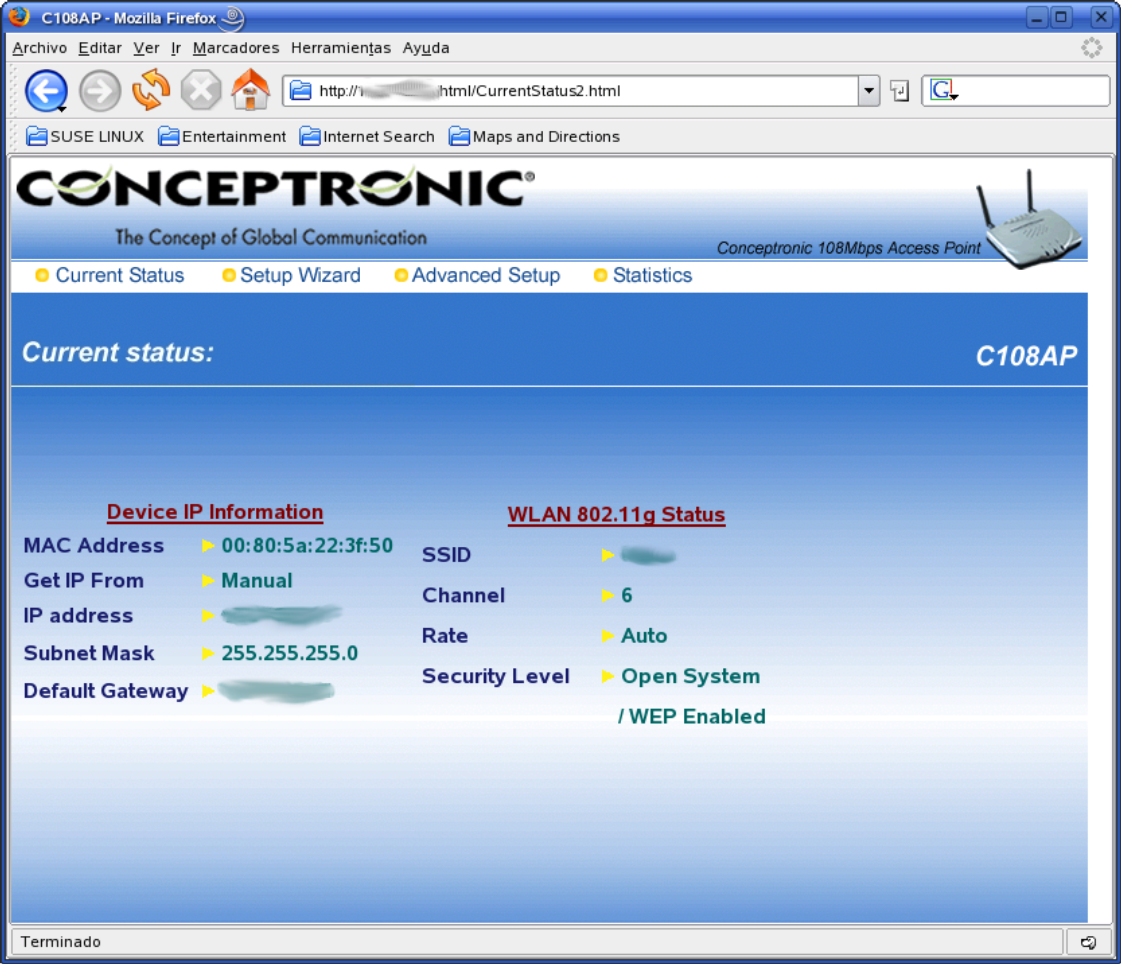Open the Entertainment bookmark folder

click(x=222, y=136)
